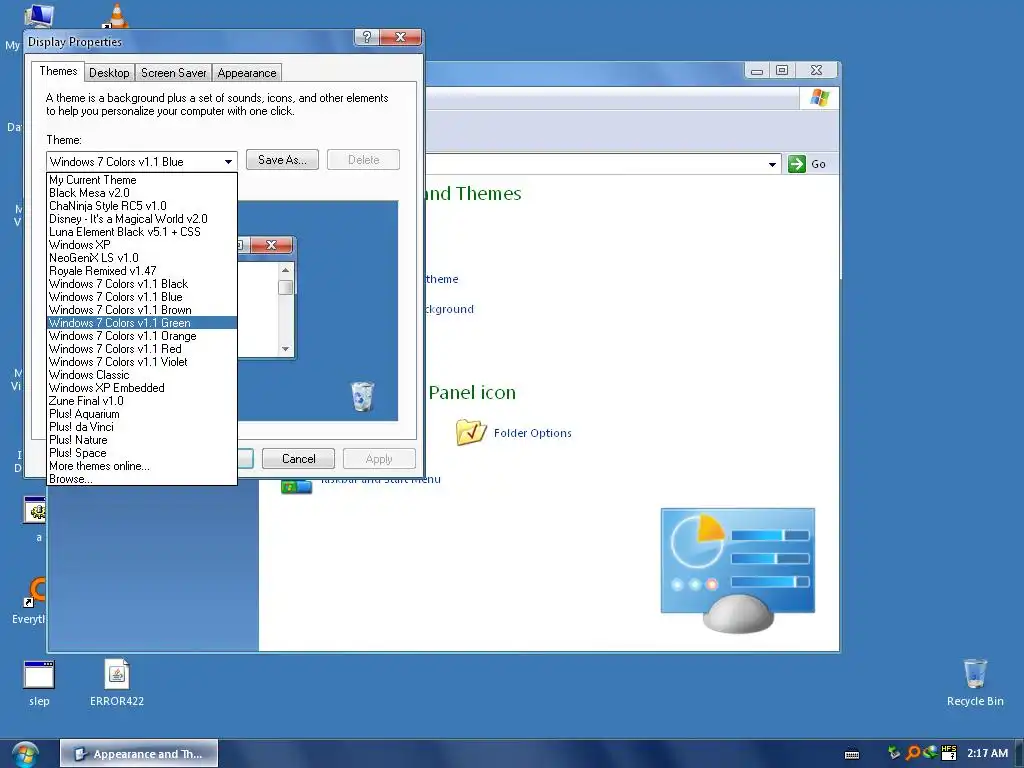Image resolution: width=1024 pixels, height=768 pixels.
Task: Select Windows 7 Colors v1.1 Violet
Action: pyautogui.click(x=142, y=362)
